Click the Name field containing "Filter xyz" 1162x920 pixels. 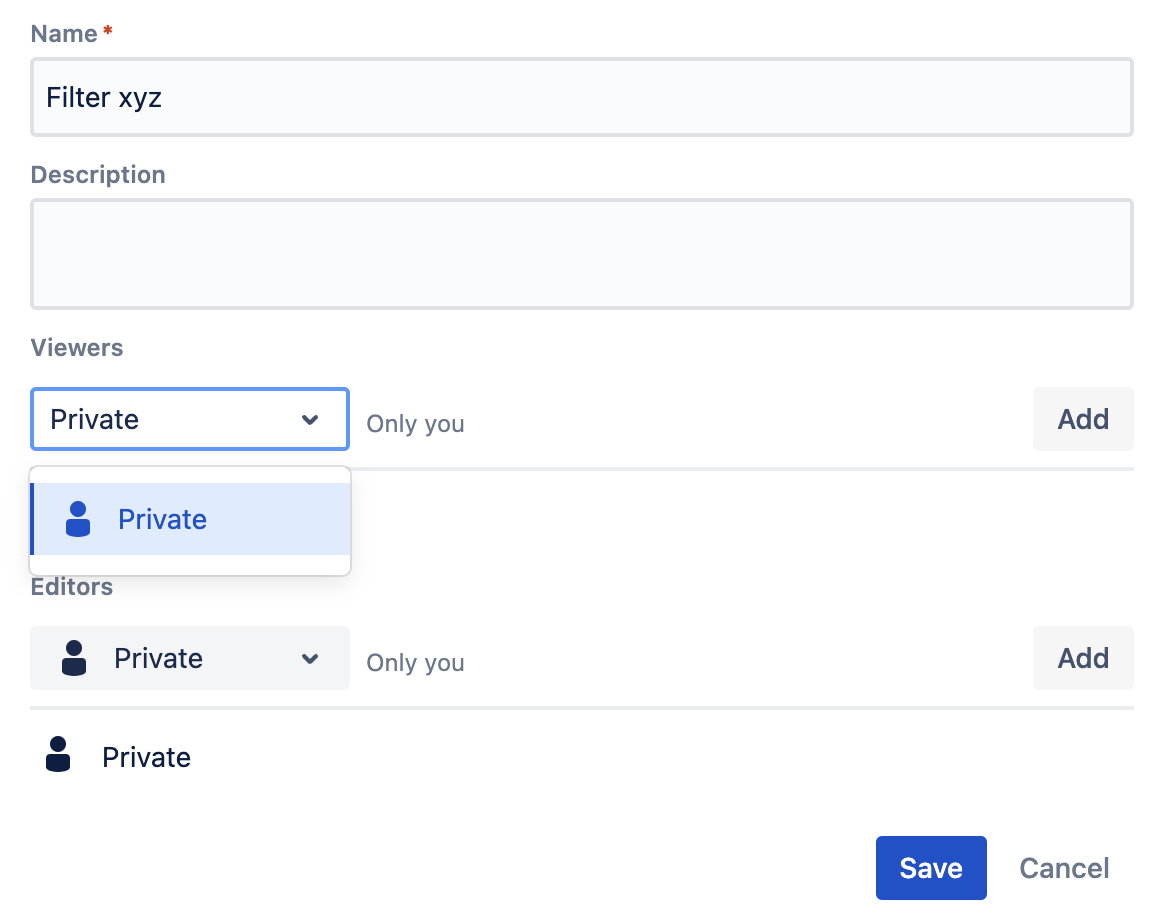click(x=581, y=98)
